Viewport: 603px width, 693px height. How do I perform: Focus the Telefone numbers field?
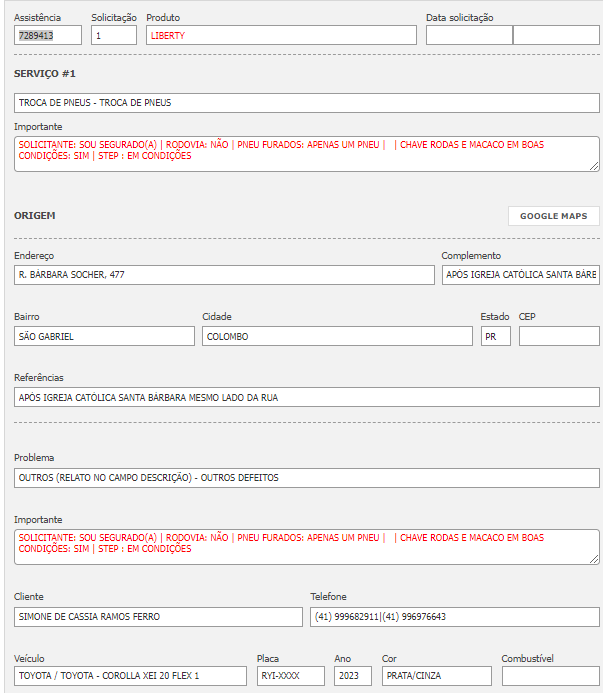tap(455, 617)
